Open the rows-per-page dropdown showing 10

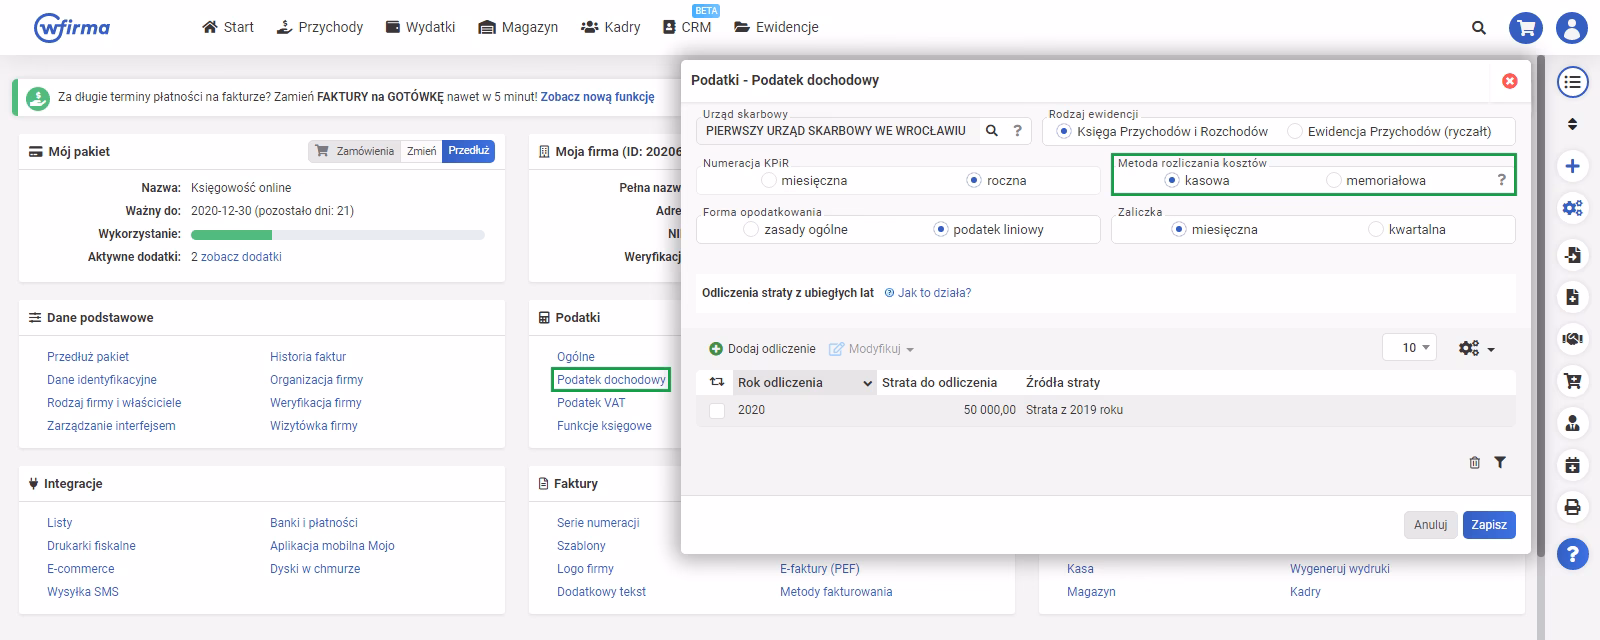pyautogui.click(x=1409, y=348)
